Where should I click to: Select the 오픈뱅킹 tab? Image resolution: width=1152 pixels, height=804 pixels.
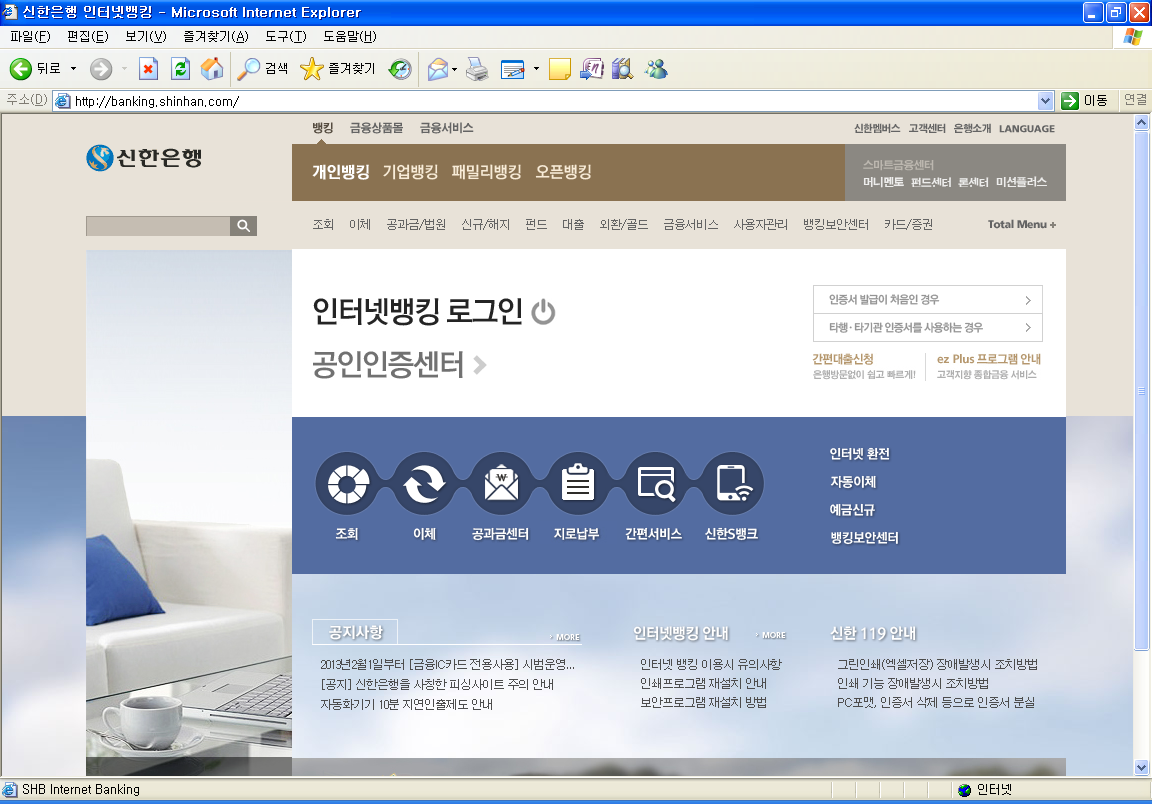564,172
